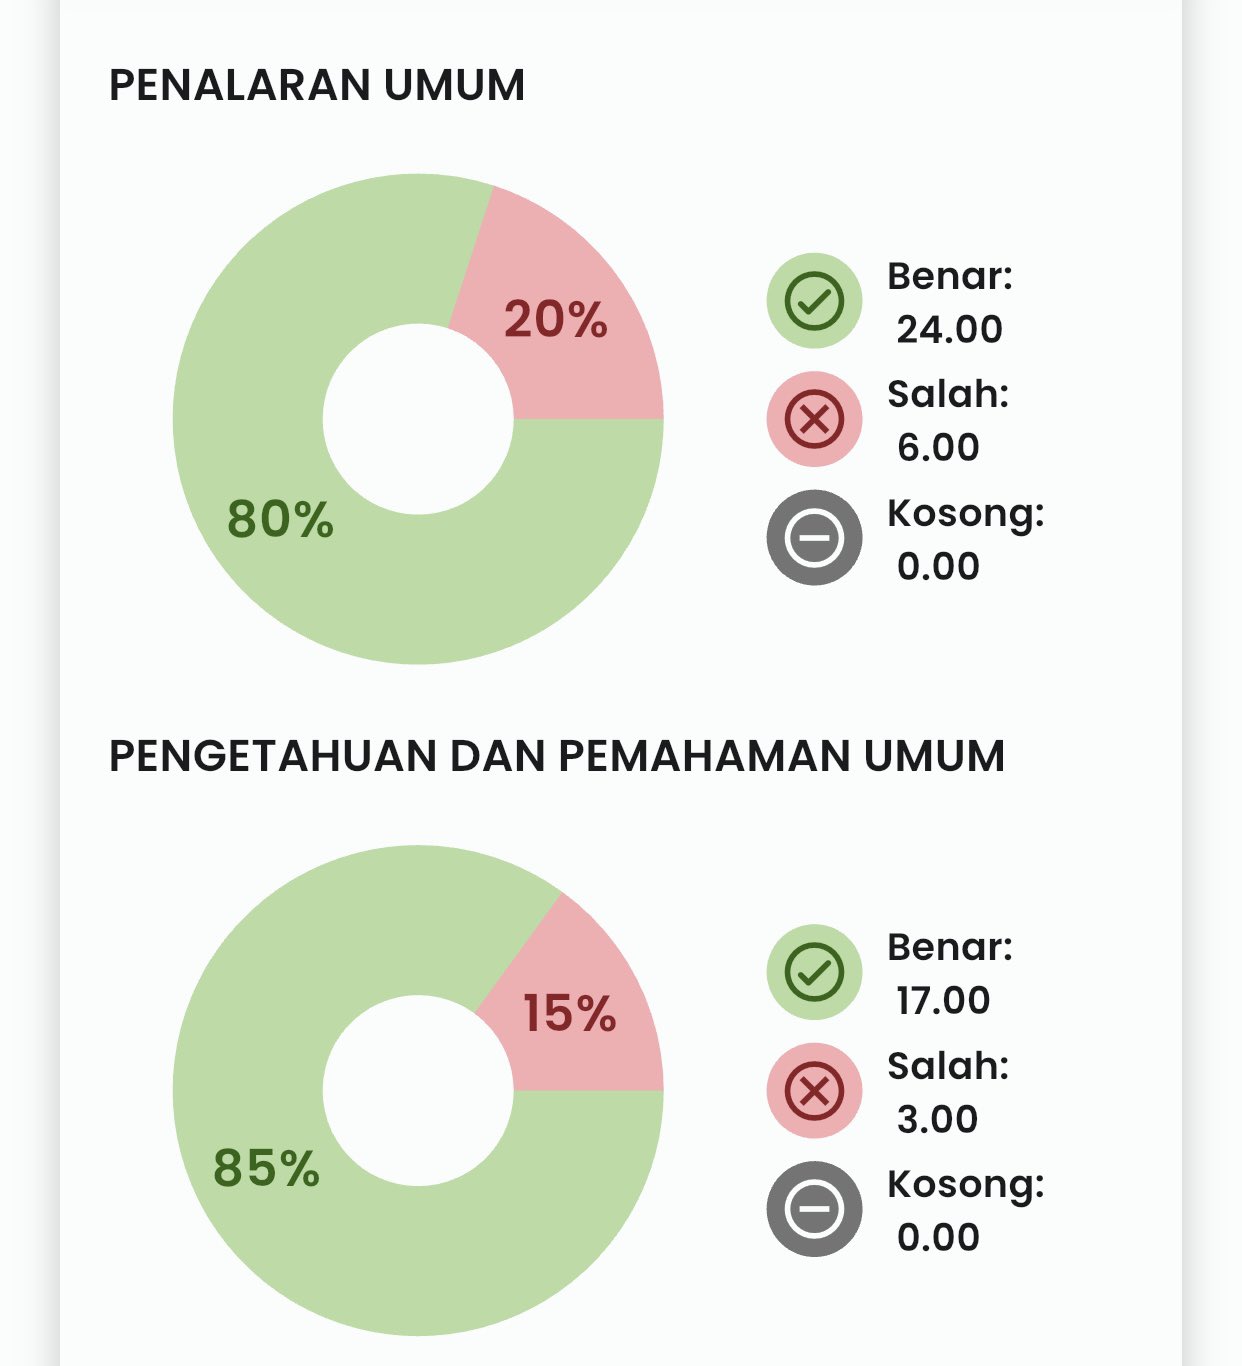Click the white center of the Penalaran Umum donut
This screenshot has width=1242, height=1366.
point(418,419)
